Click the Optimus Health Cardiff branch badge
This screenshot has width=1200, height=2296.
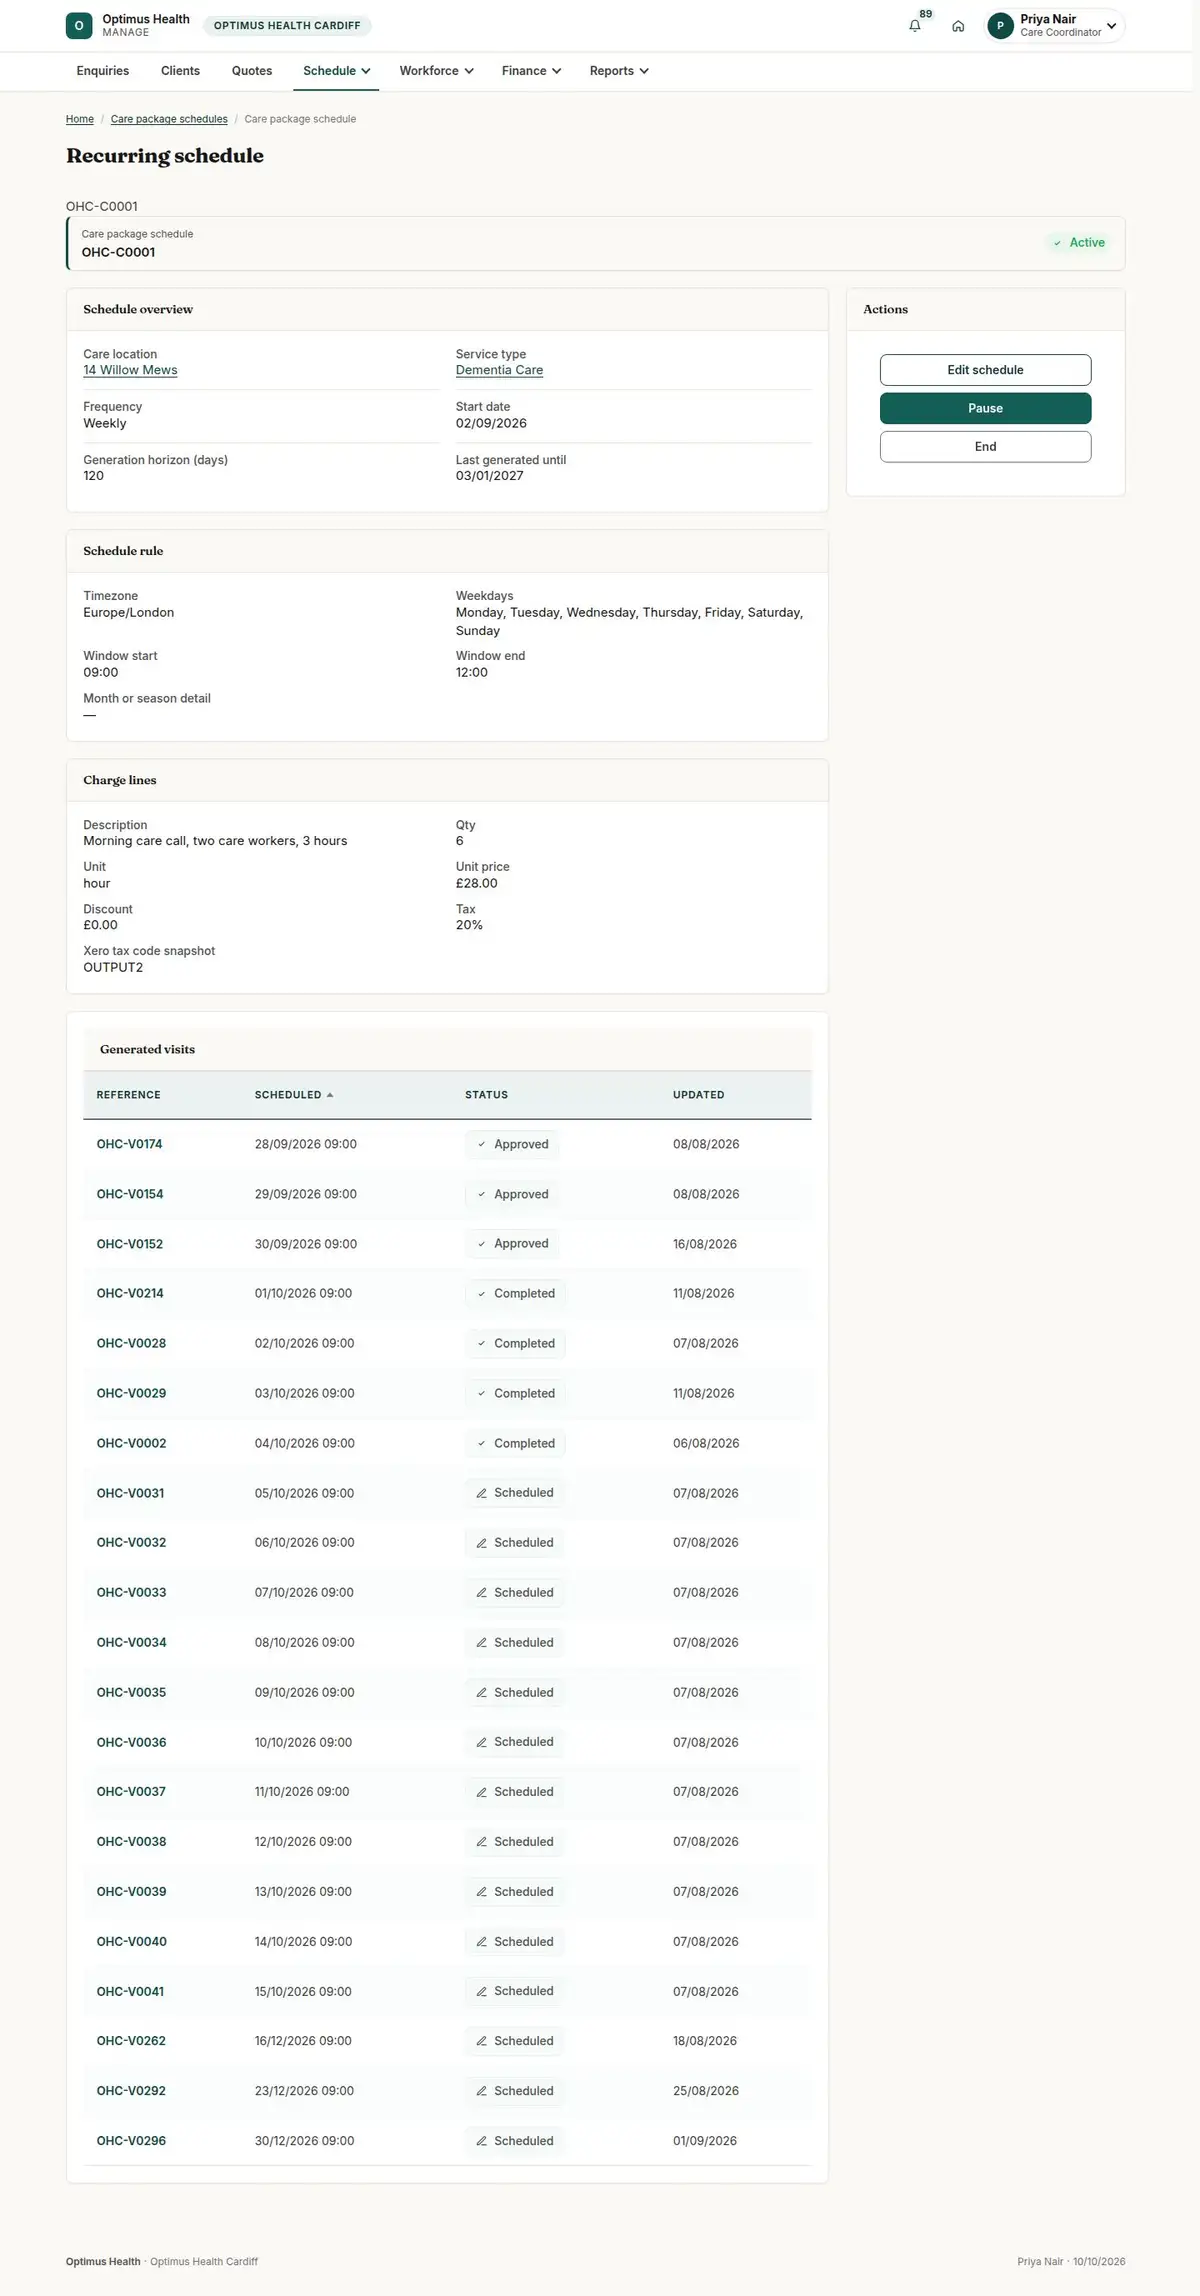click(287, 26)
